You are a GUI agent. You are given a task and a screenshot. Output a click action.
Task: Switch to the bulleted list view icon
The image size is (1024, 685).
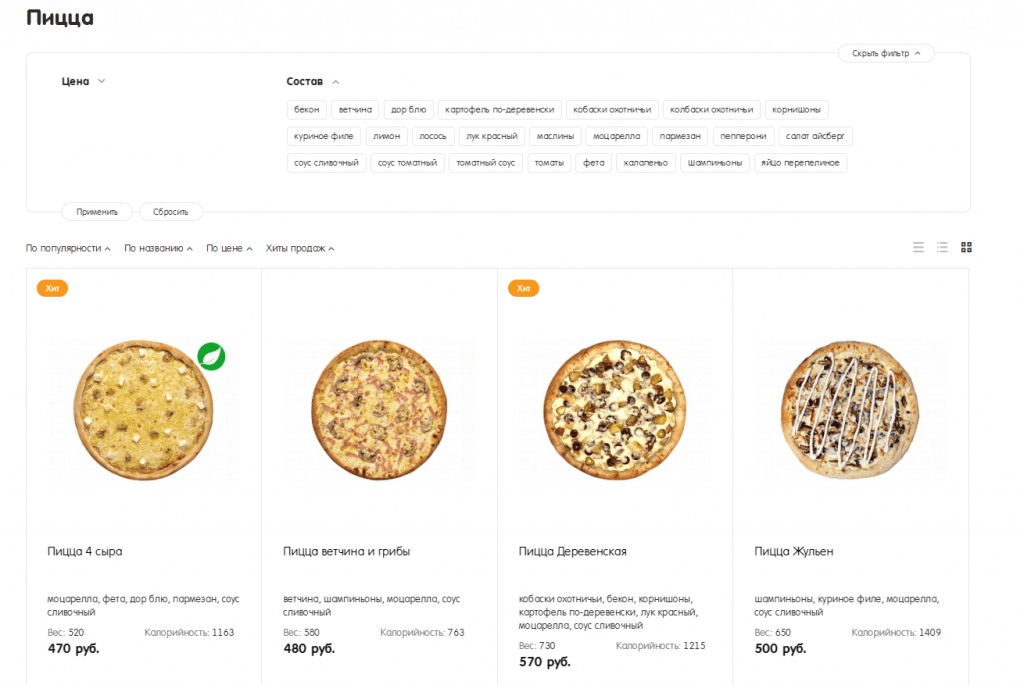(x=942, y=247)
